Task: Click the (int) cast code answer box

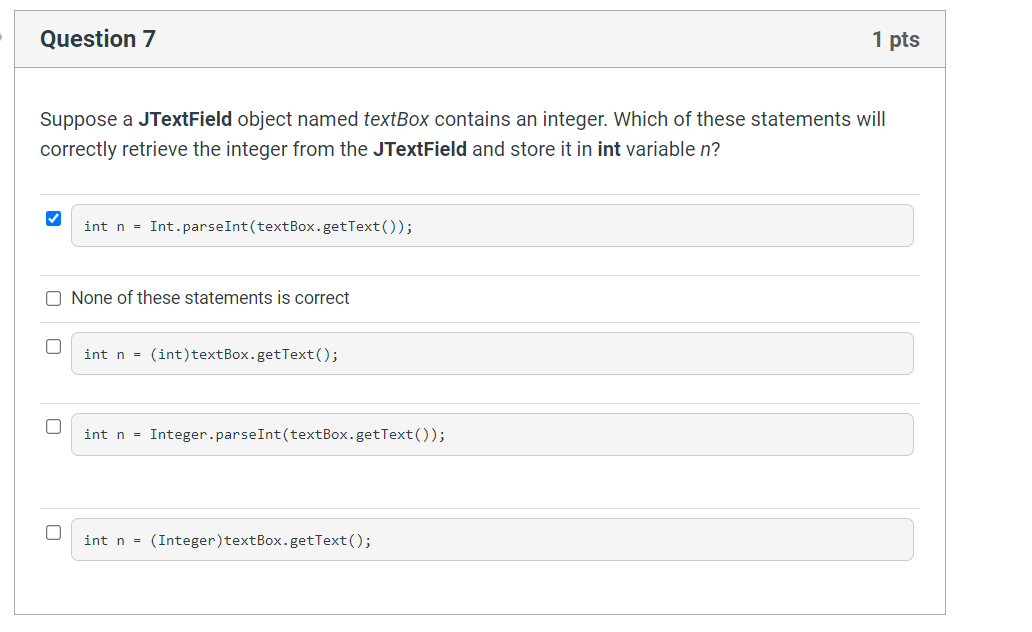Action: click(x=492, y=353)
